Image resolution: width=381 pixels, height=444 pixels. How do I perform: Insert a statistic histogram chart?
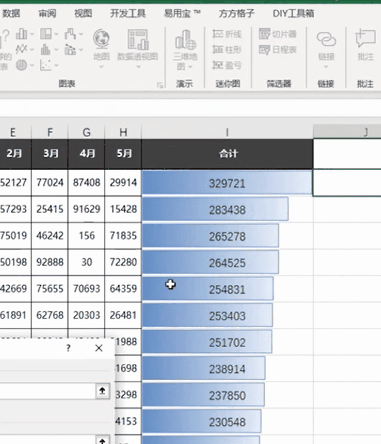(x=46, y=49)
